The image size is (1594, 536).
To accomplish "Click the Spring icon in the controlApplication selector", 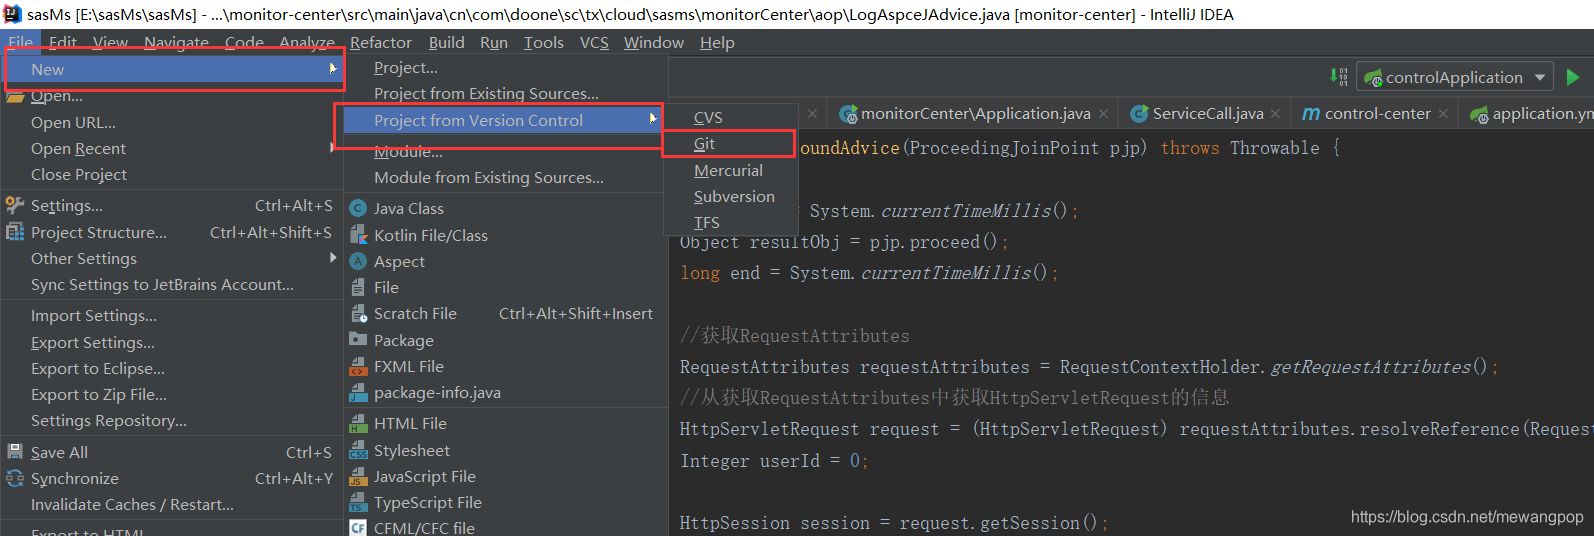I will (x=1373, y=78).
